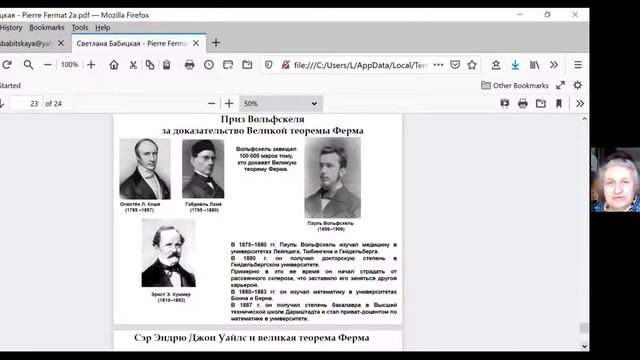Switch PDF to presentation mode

505,104
